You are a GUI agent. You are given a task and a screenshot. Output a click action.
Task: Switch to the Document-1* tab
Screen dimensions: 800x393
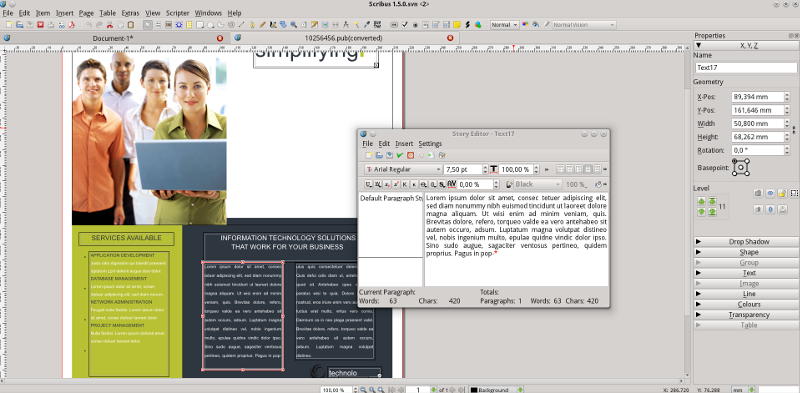113,38
